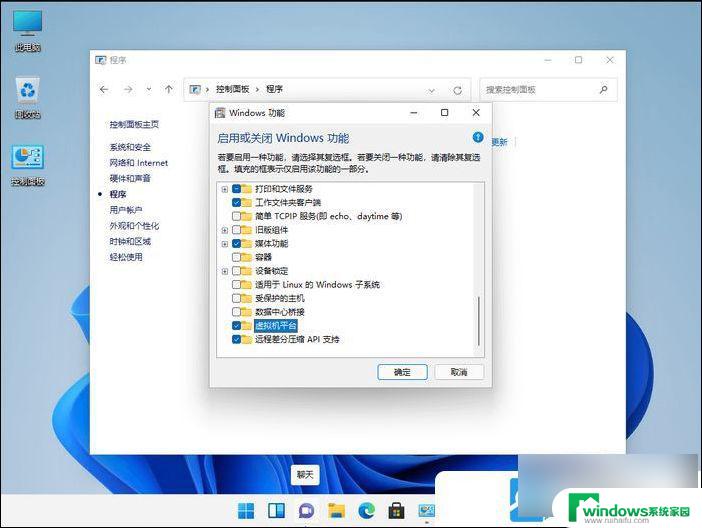The height and width of the screenshot is (528, 702).
Task: Uncheck 工作文件夹客户端 checkbox
Action: point(237,202)
